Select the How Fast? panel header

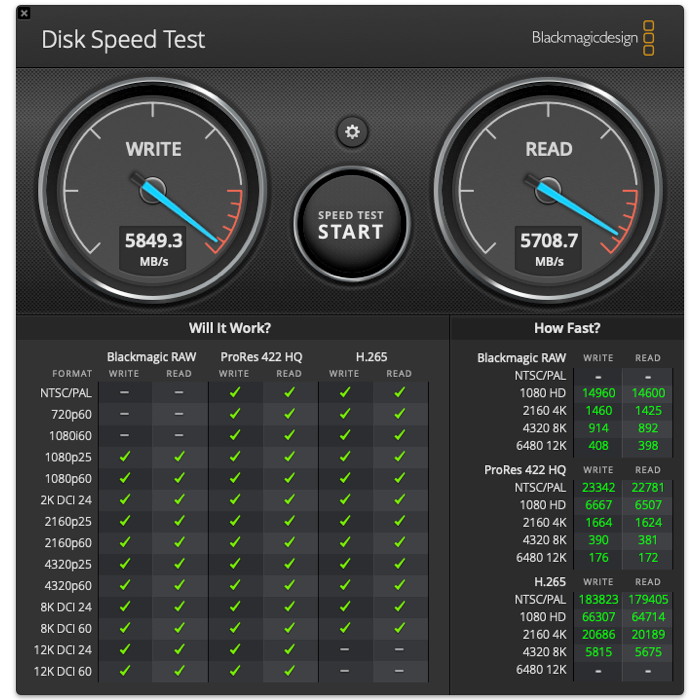click(x=567, y=328)
